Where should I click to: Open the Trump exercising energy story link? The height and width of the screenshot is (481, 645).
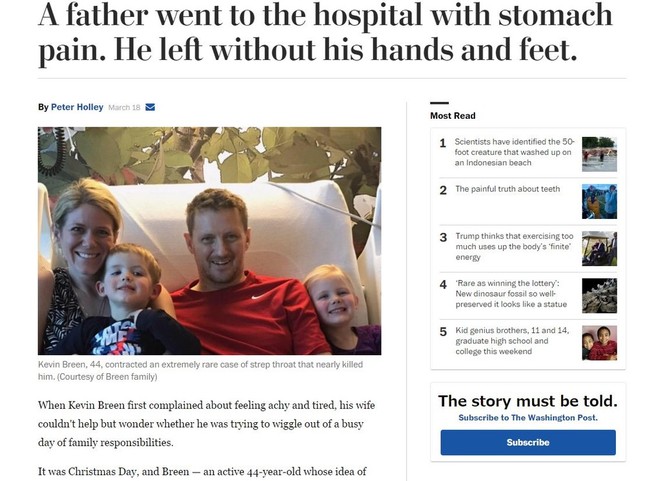(x=514, y=246)
